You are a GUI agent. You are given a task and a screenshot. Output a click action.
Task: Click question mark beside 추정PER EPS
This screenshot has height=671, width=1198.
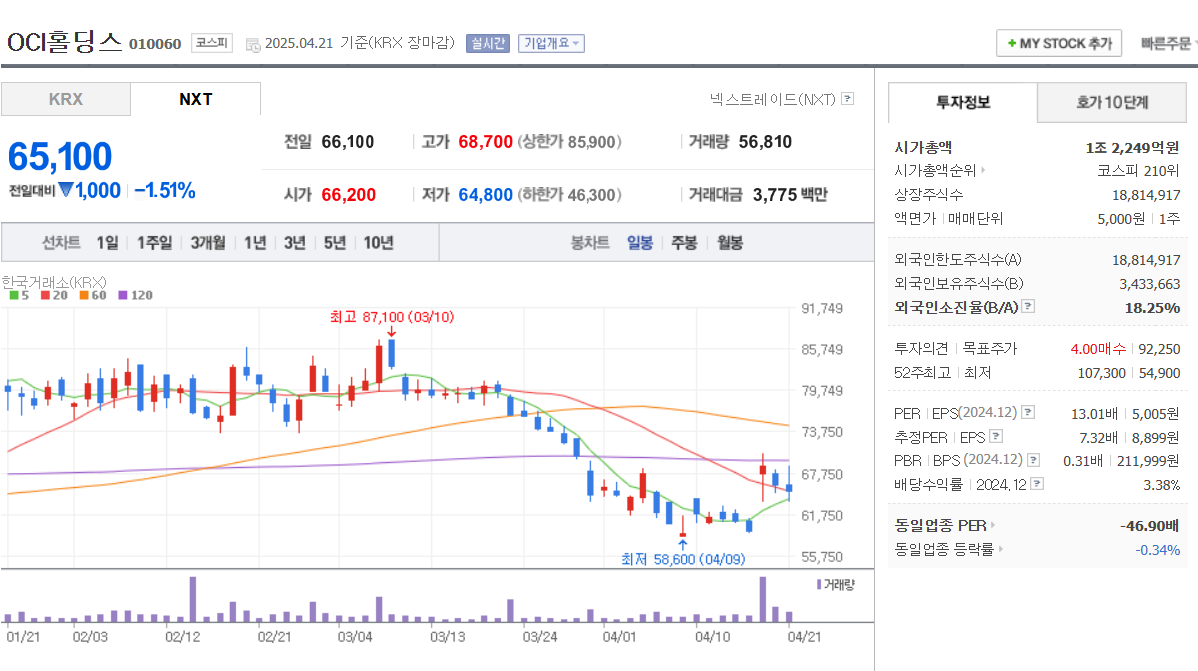[995, 437]
